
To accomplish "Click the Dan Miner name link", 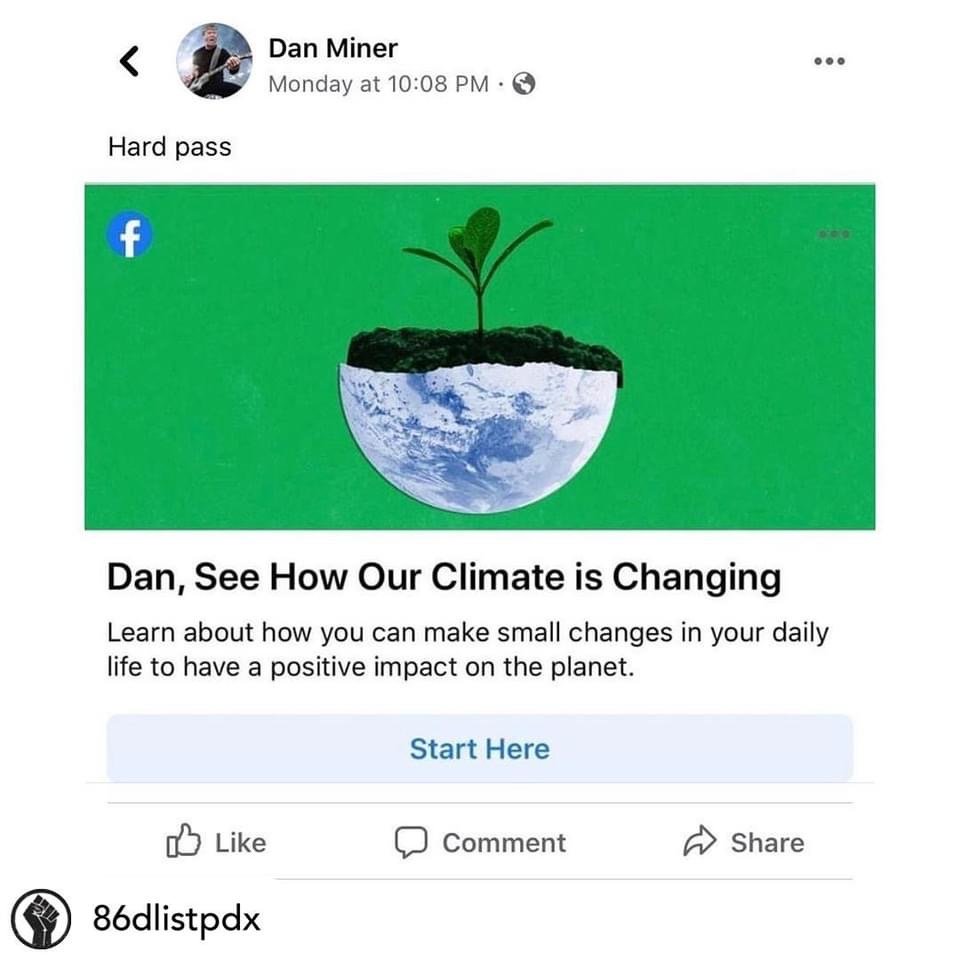I will (333, 48).
